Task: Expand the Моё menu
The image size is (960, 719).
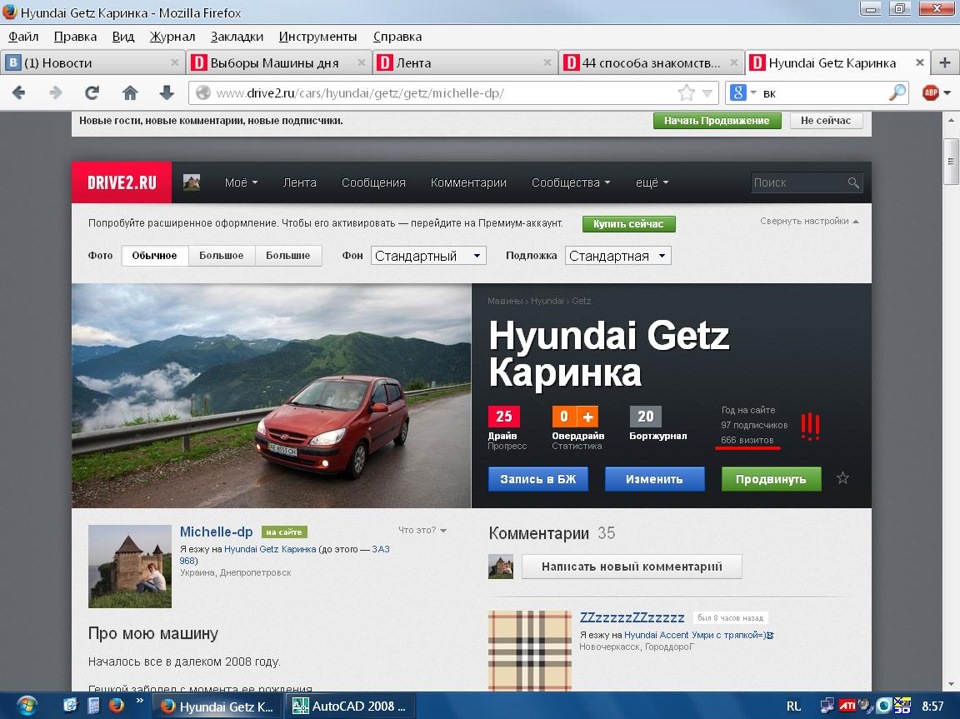Action: point(241,183)
